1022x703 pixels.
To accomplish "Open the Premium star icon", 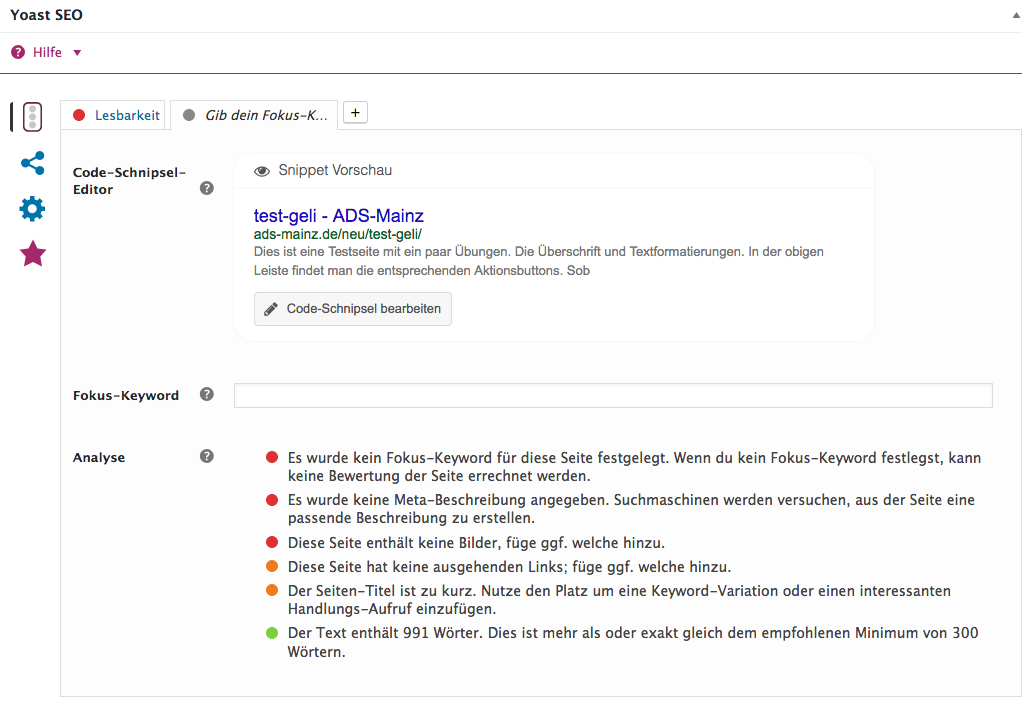I will coord(33,254).
